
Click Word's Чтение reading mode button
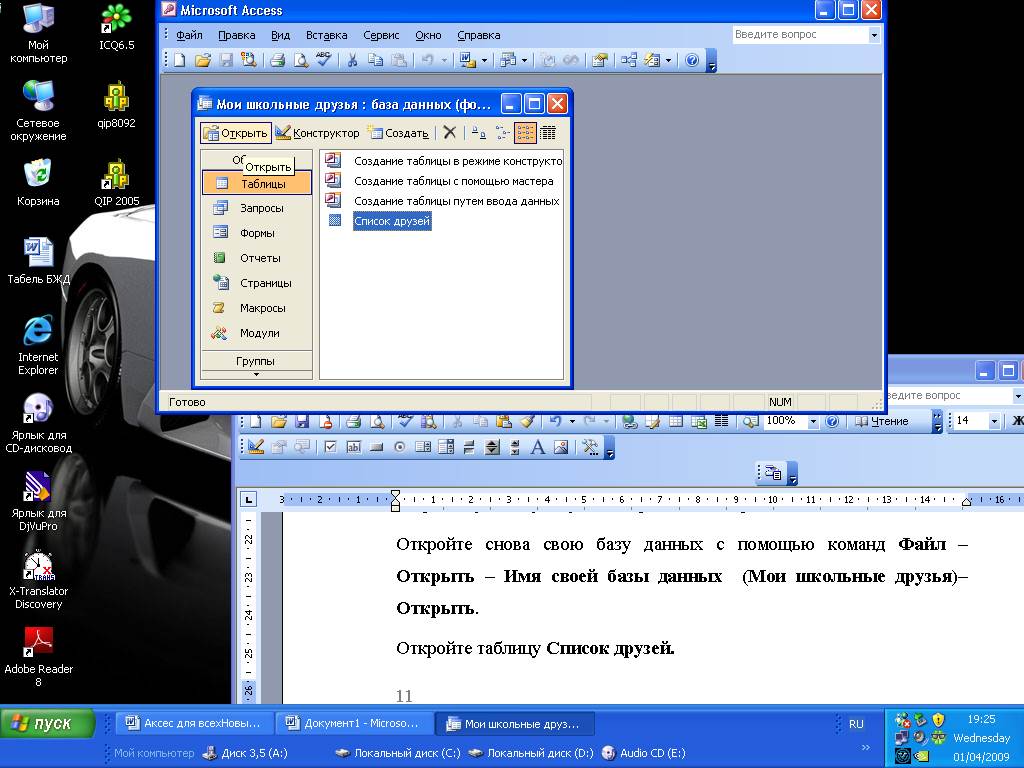pyautogui.click(x=882, y=422)
